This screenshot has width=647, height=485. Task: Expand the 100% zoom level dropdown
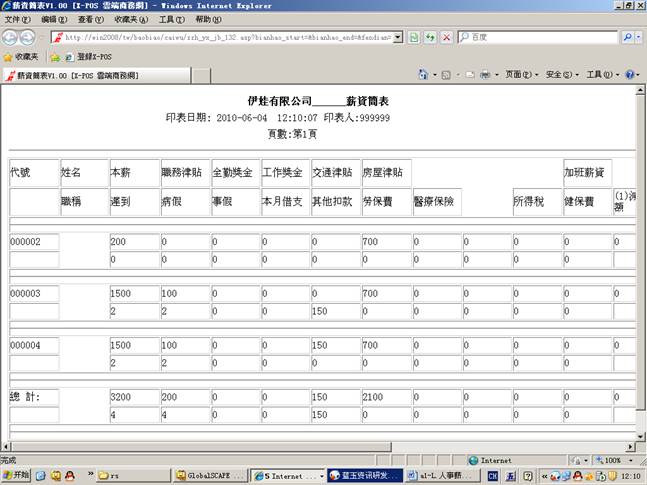pyautogui.click(x=632, y=461)
